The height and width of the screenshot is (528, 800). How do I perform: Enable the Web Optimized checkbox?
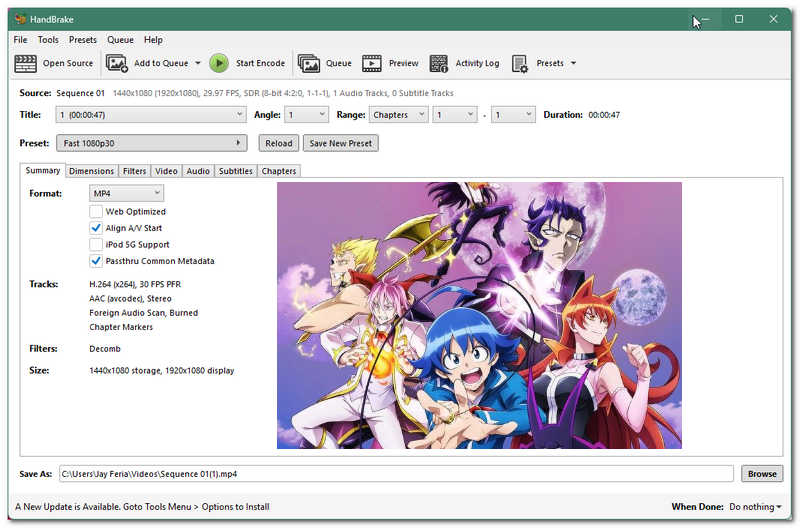(95, 212)
